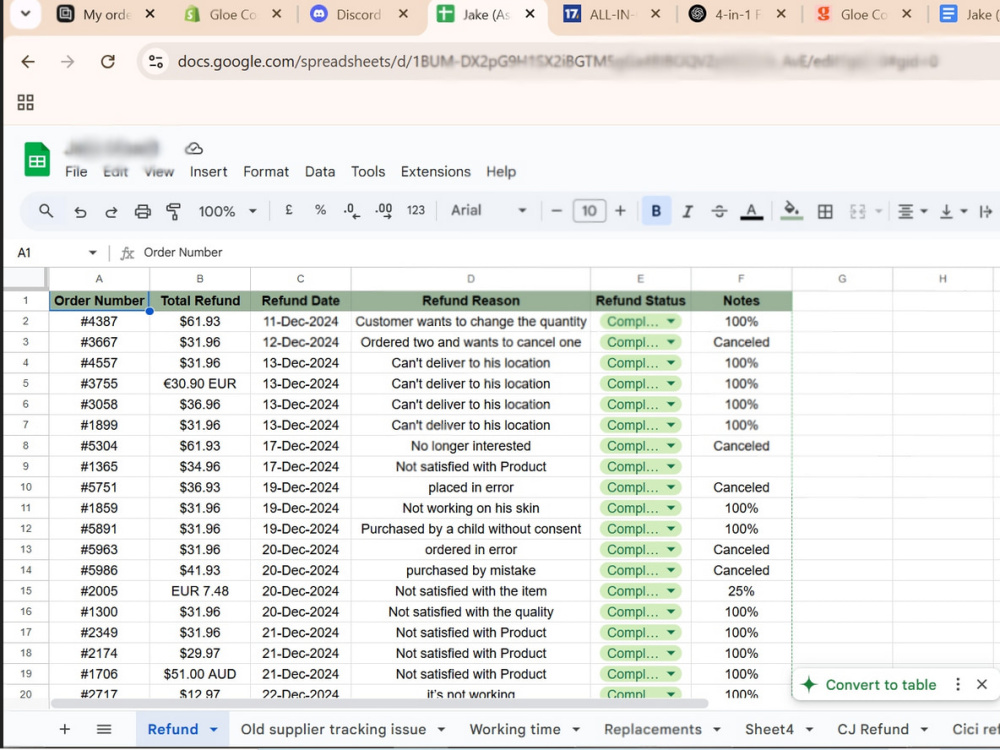Select cell with order number #2005
Image resolution: width=1000 pixels, height=750 pixels.
[99, 591]
